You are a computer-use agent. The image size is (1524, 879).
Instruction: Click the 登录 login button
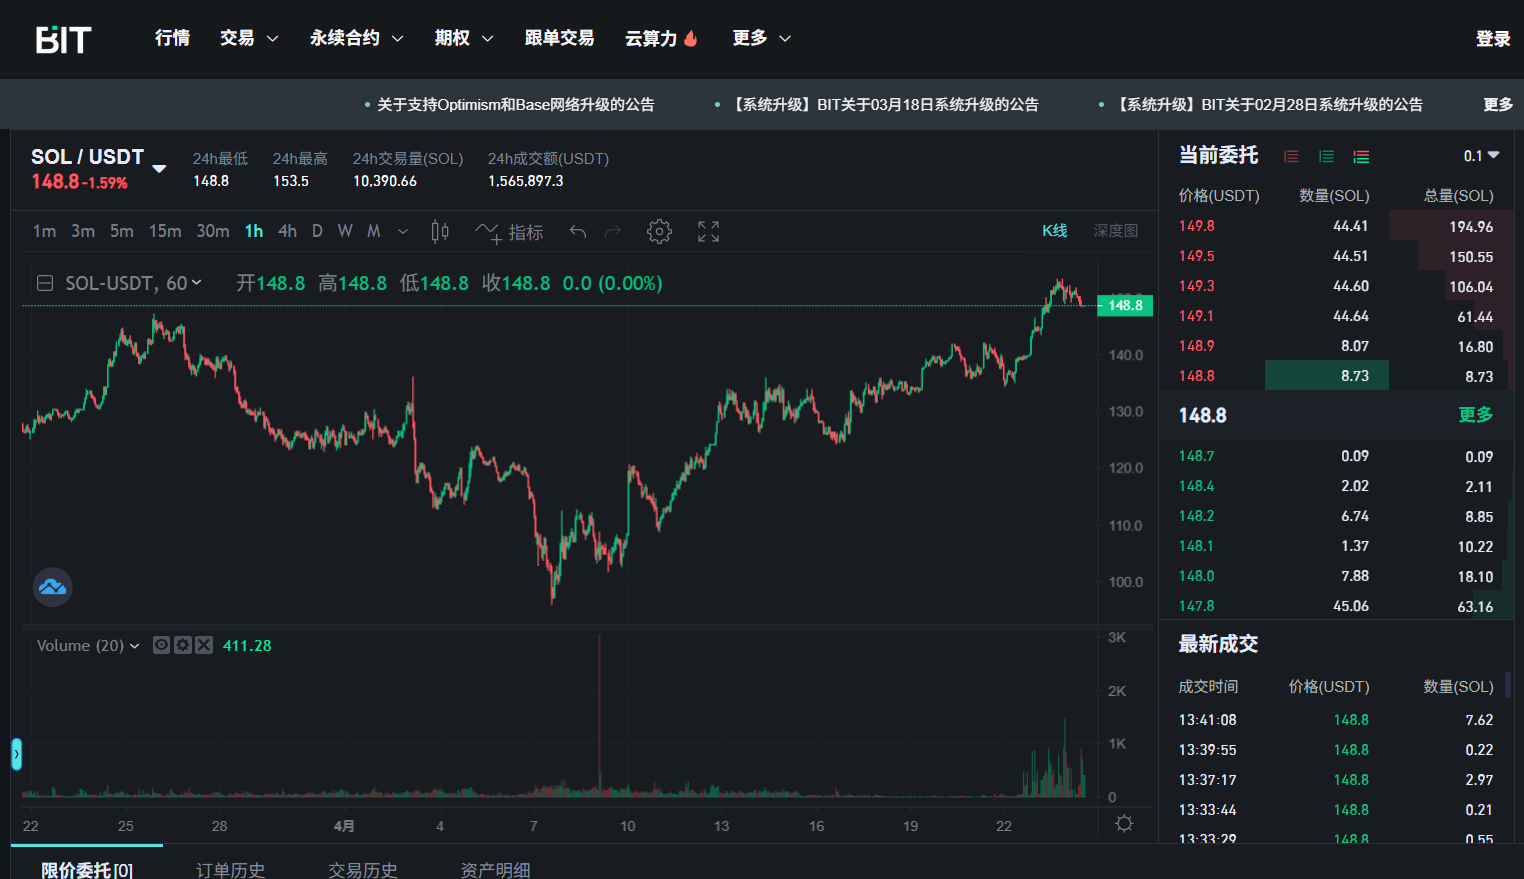(1492, 39)
